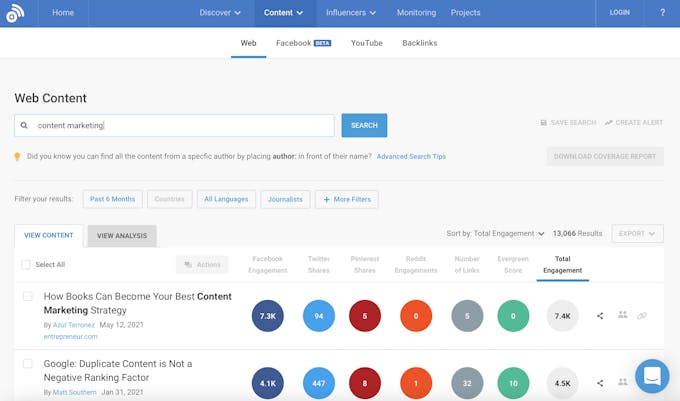Click into the content marketing search field
The image size is (680, 401).
(x=174, y=125)
